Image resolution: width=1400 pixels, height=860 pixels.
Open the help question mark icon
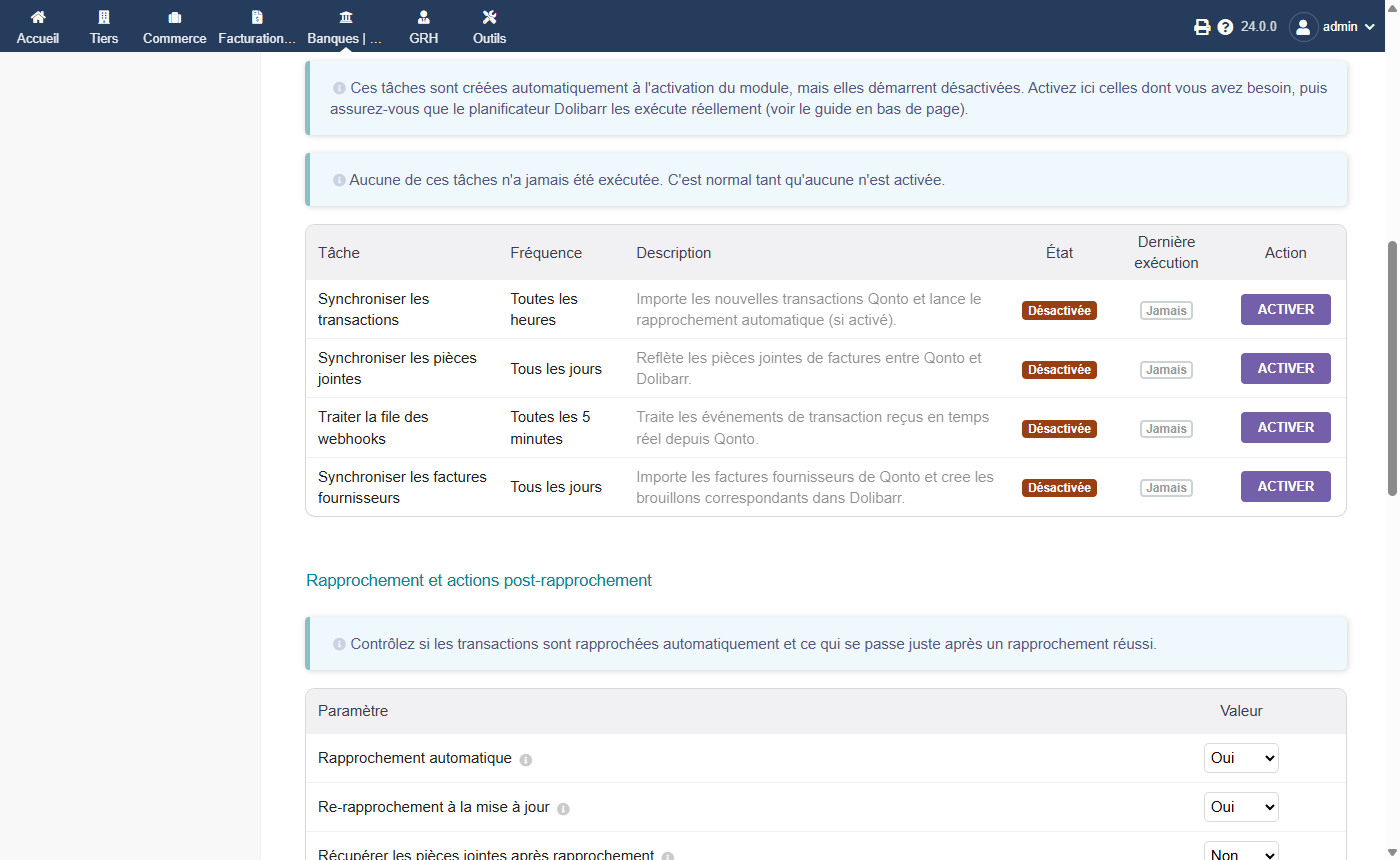(x=1225, y=27)
